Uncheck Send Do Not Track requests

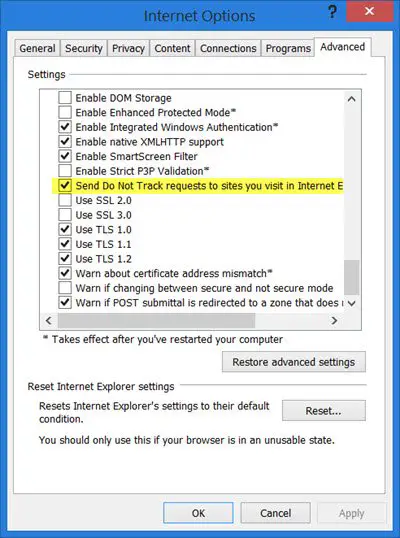click(65, 186)
